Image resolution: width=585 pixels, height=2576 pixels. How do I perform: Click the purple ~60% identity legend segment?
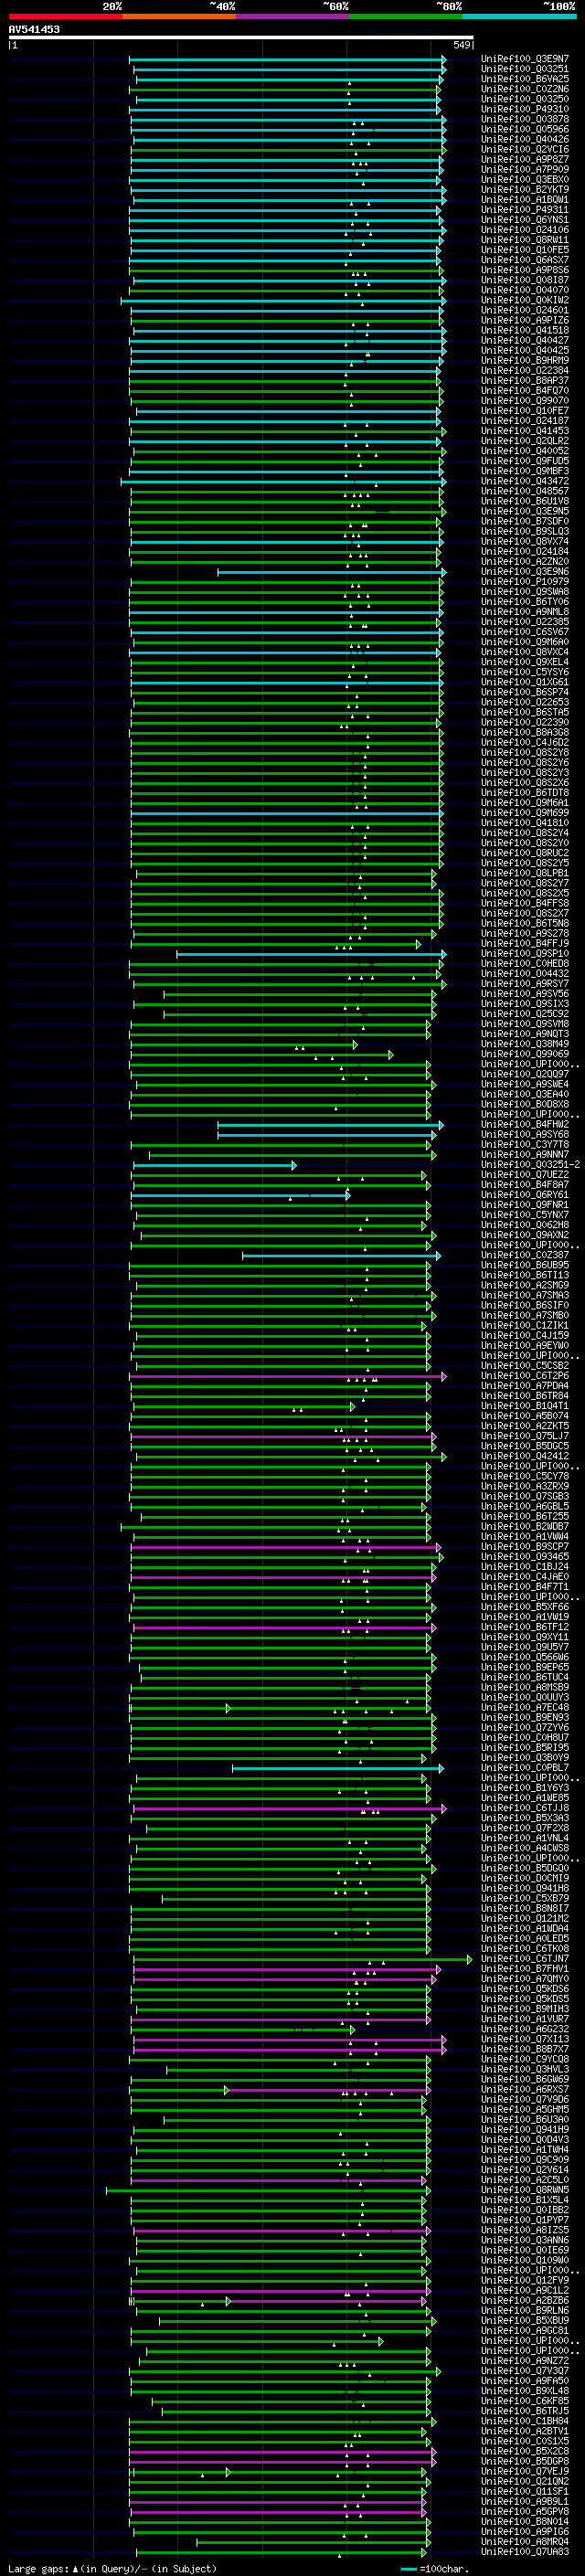tap(292, 16)
